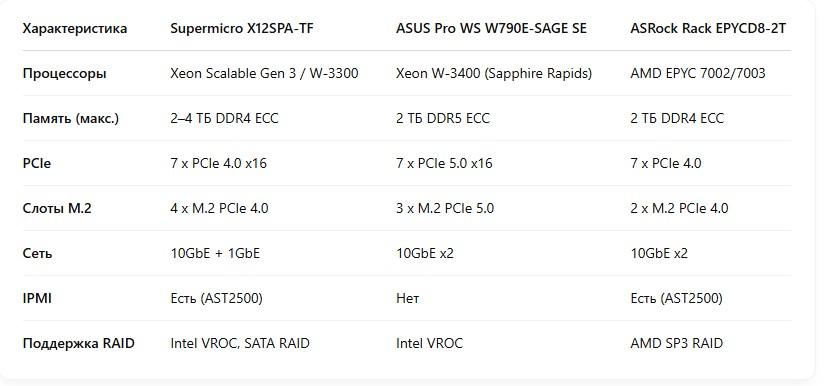The height and width of the screenshot is (386, 829).
Task: Select the PCIe row label
Action: 37,163
